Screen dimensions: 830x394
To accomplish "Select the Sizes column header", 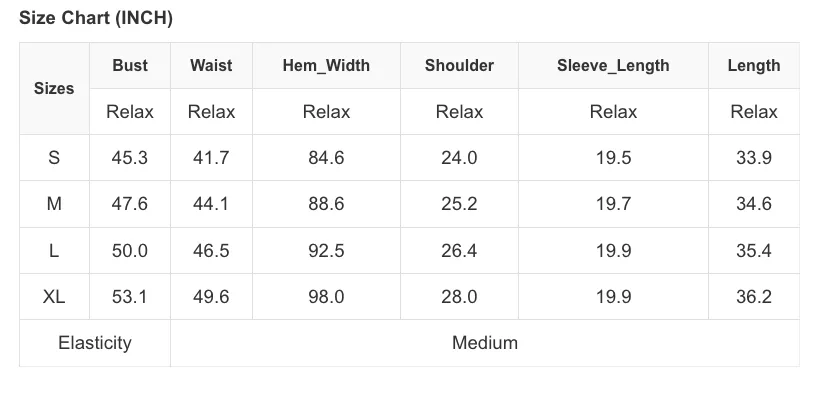I will [54, 88].
